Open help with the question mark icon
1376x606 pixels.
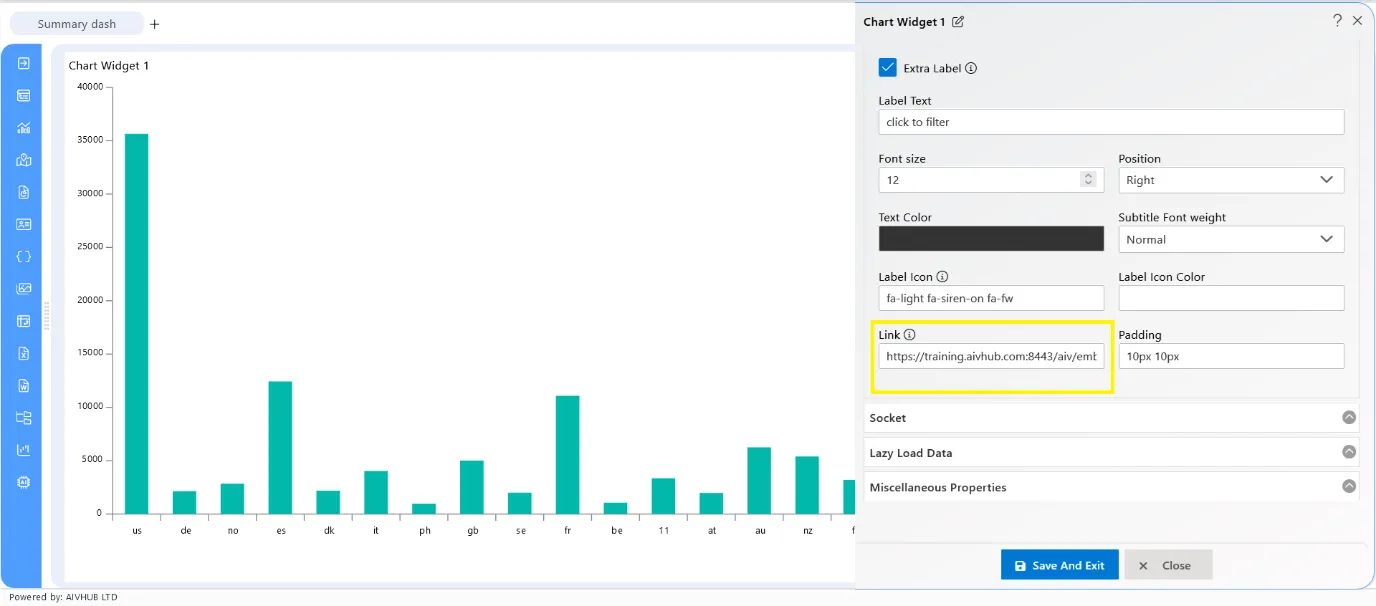1337,20
